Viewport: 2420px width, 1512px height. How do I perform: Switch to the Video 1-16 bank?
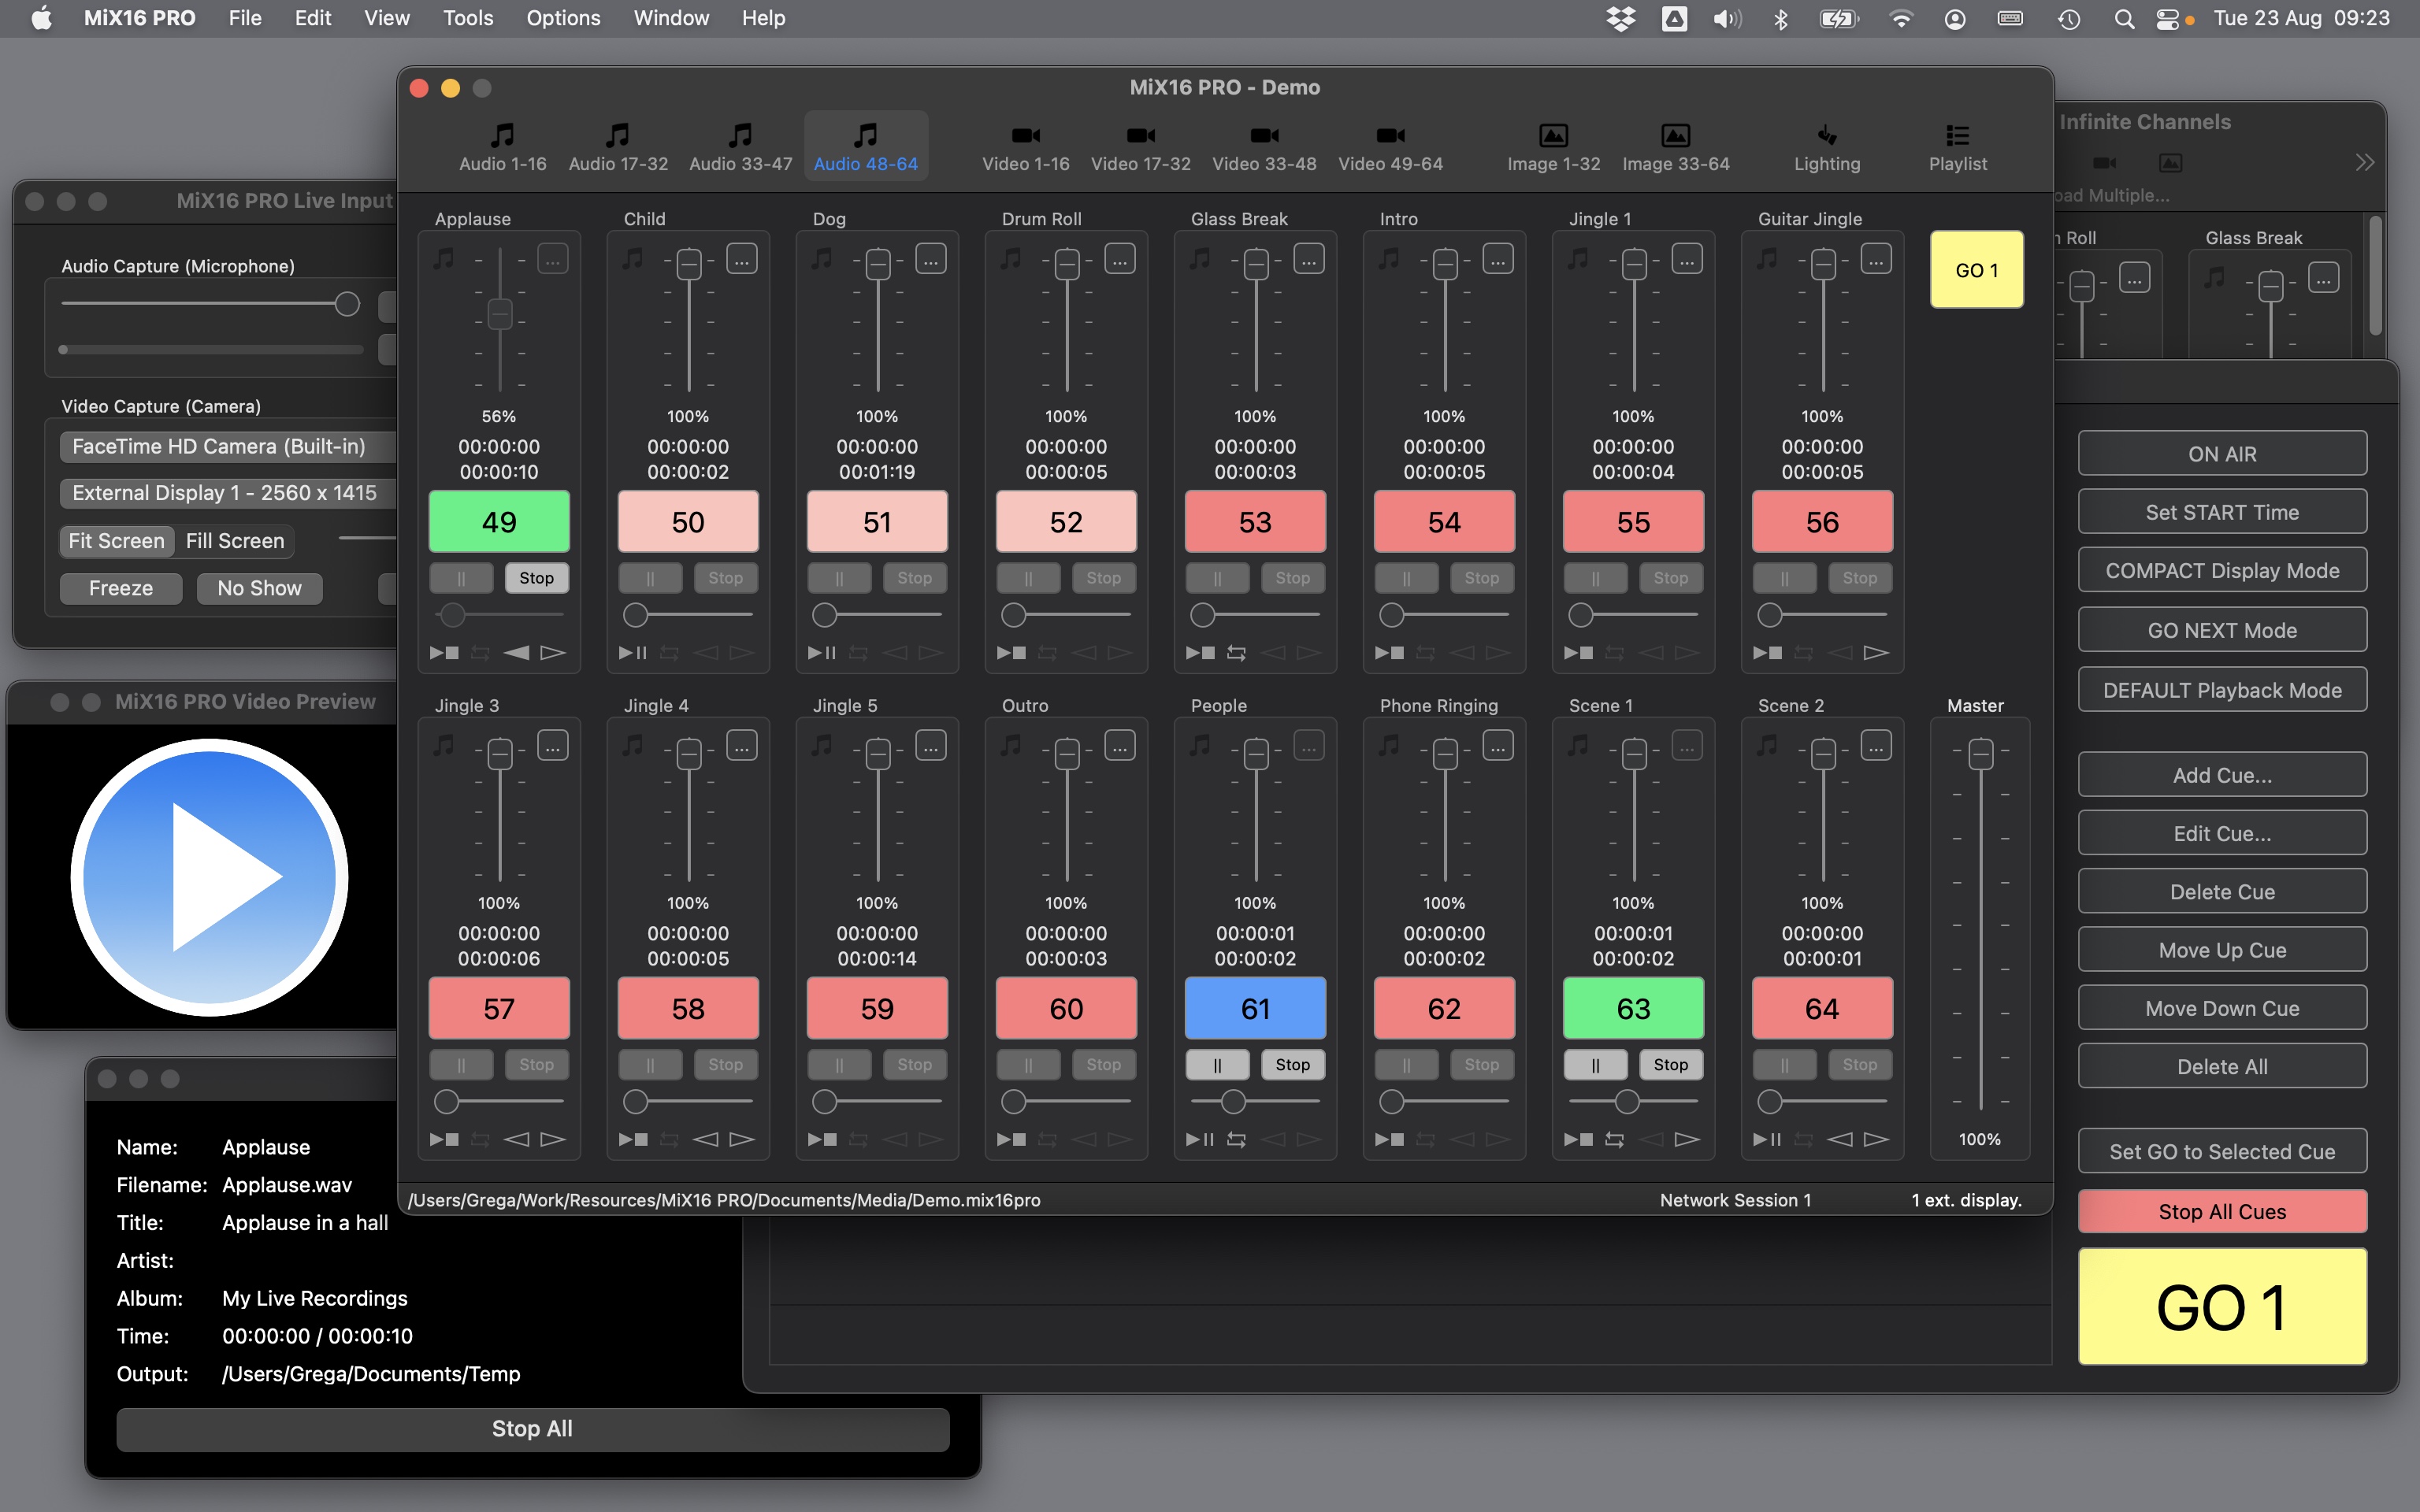coord(1025,146)
